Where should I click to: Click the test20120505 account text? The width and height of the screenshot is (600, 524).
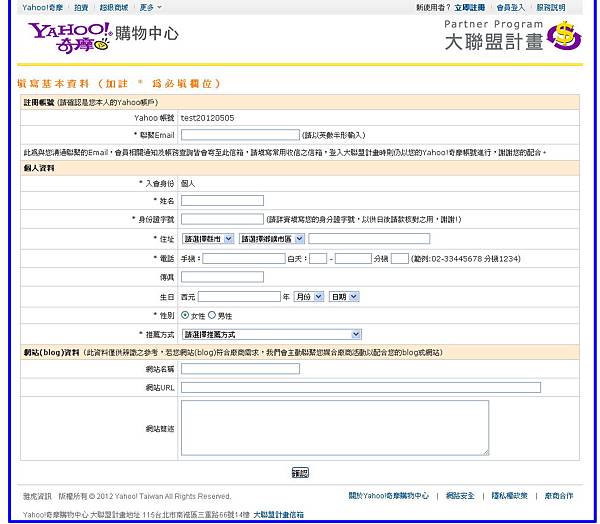coord(207,118)
